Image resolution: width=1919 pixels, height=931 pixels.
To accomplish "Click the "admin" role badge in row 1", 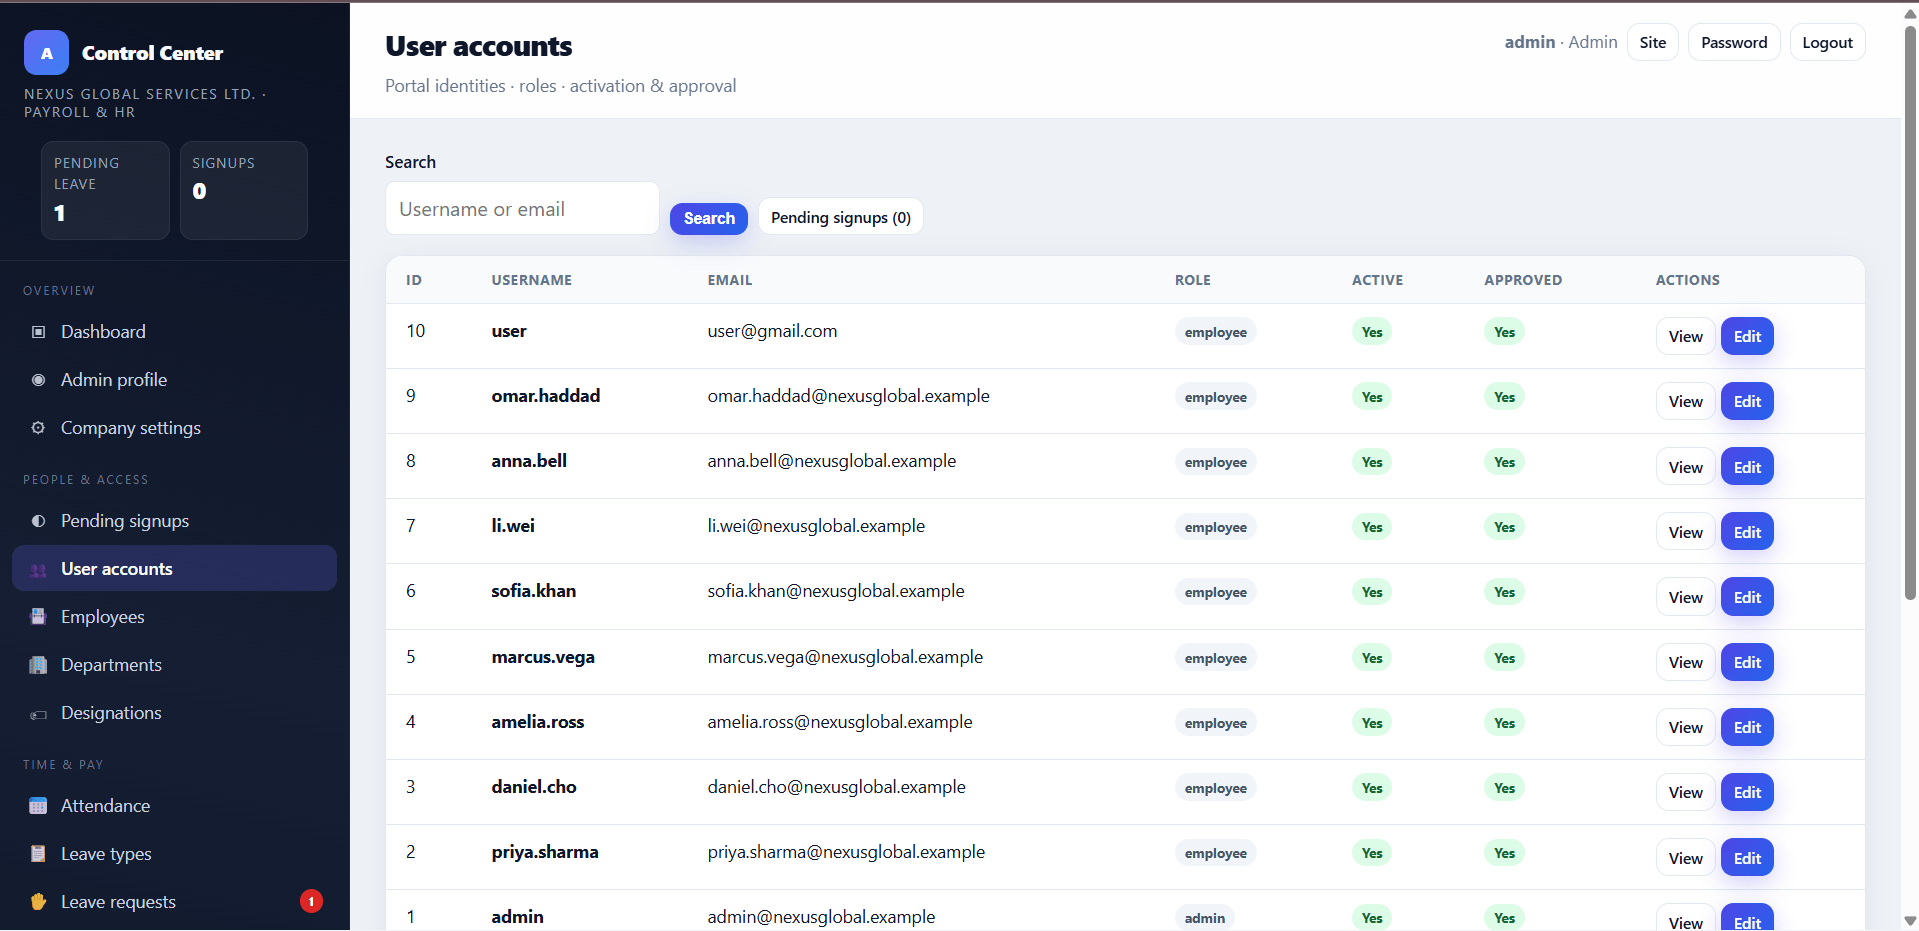I will (x=1205, y=918).
